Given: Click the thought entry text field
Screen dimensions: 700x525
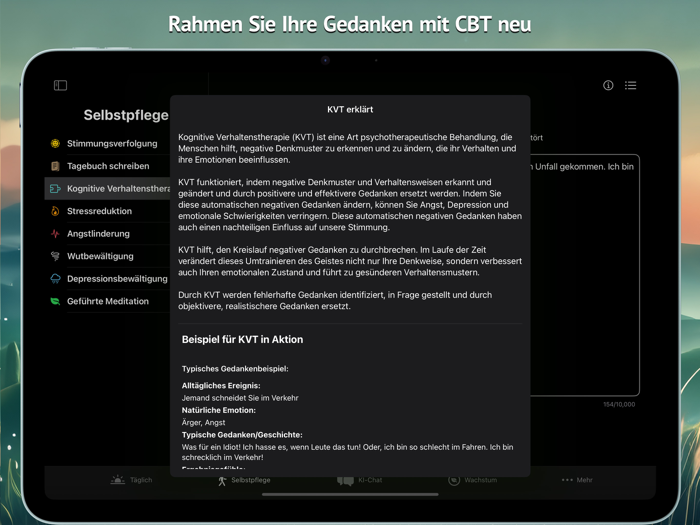Looking at the screenshot, I should (585, 275).
